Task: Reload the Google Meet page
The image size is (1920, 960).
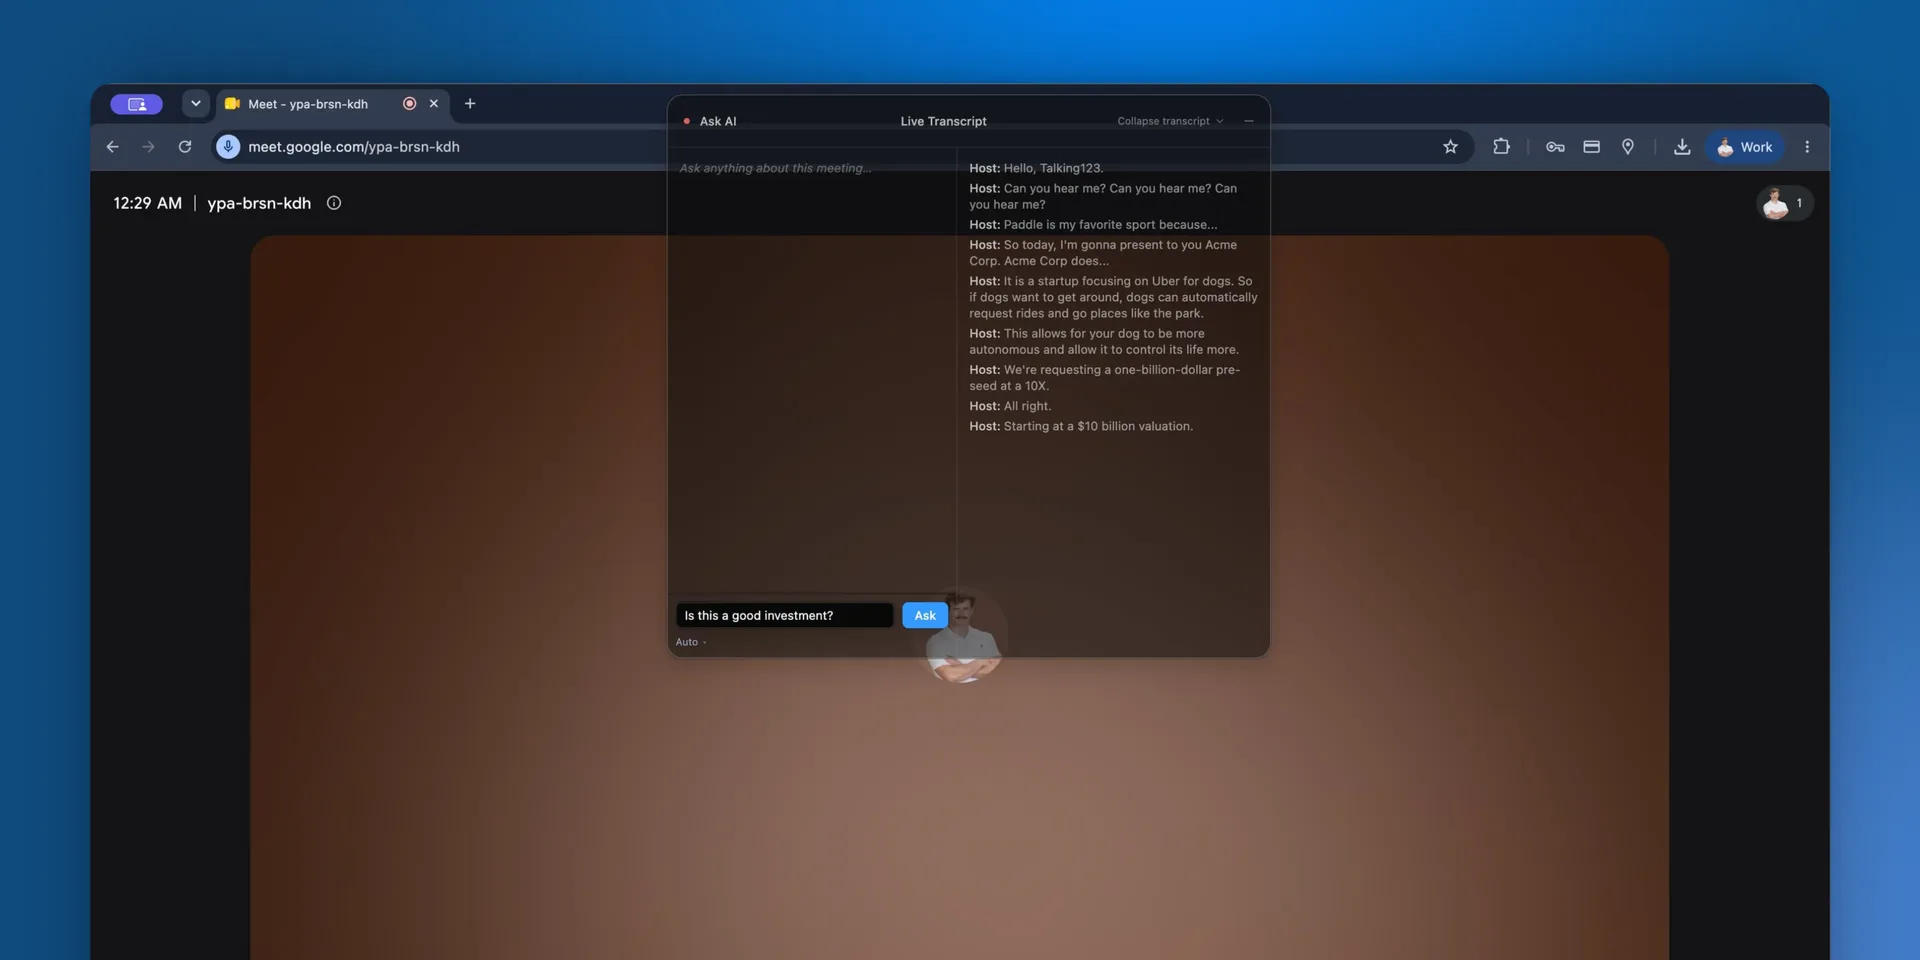Action: tap(185, 147)
